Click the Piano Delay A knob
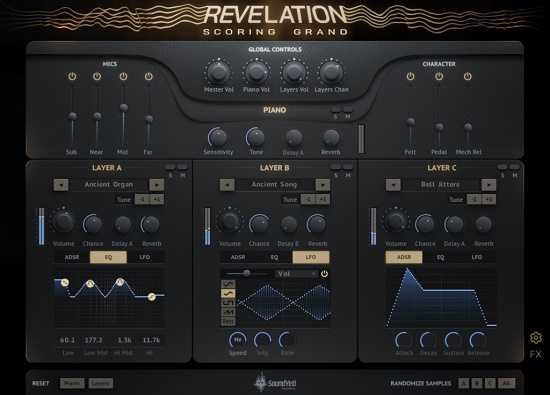 coord(294,138)
